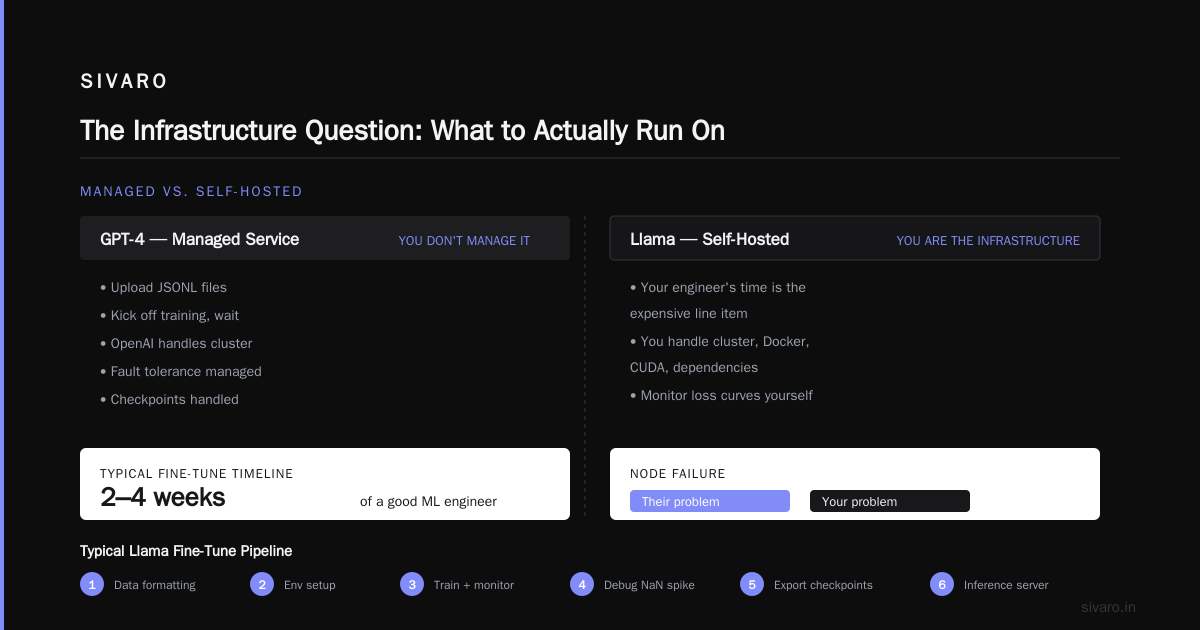Click the dark 'Your problem' bar
Image resolution: width=1200 pixels, height=630 pixels.
[890, 501]
